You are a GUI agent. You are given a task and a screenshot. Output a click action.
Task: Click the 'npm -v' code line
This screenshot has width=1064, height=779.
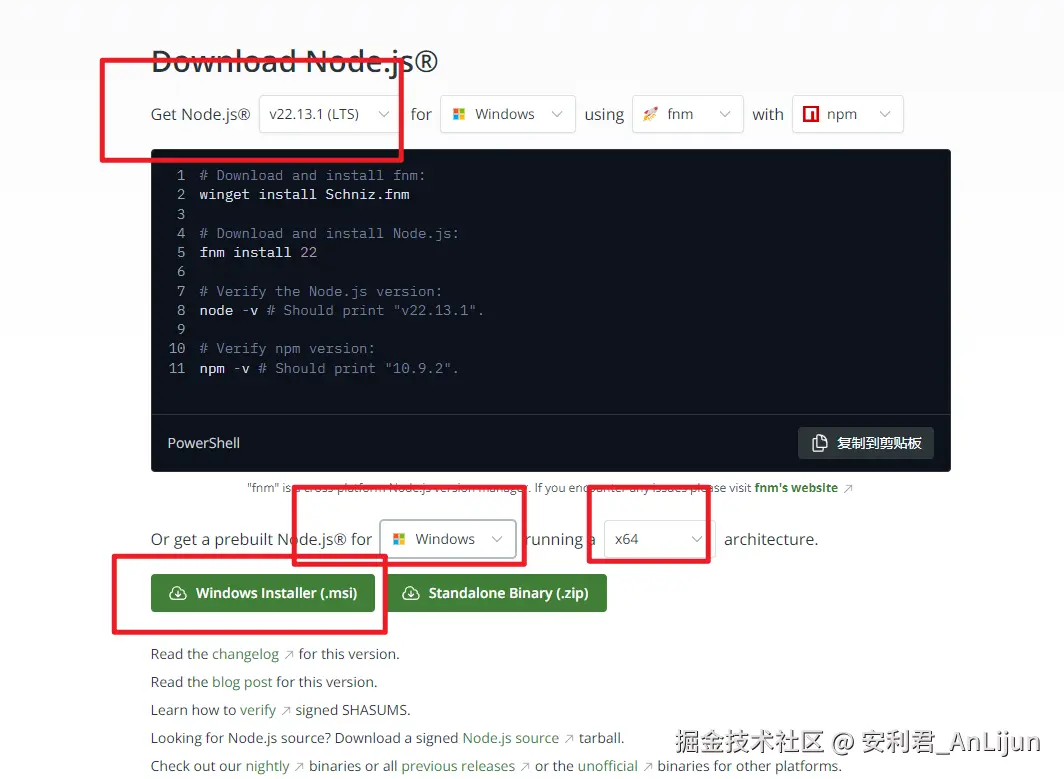[x=329, y=368]
